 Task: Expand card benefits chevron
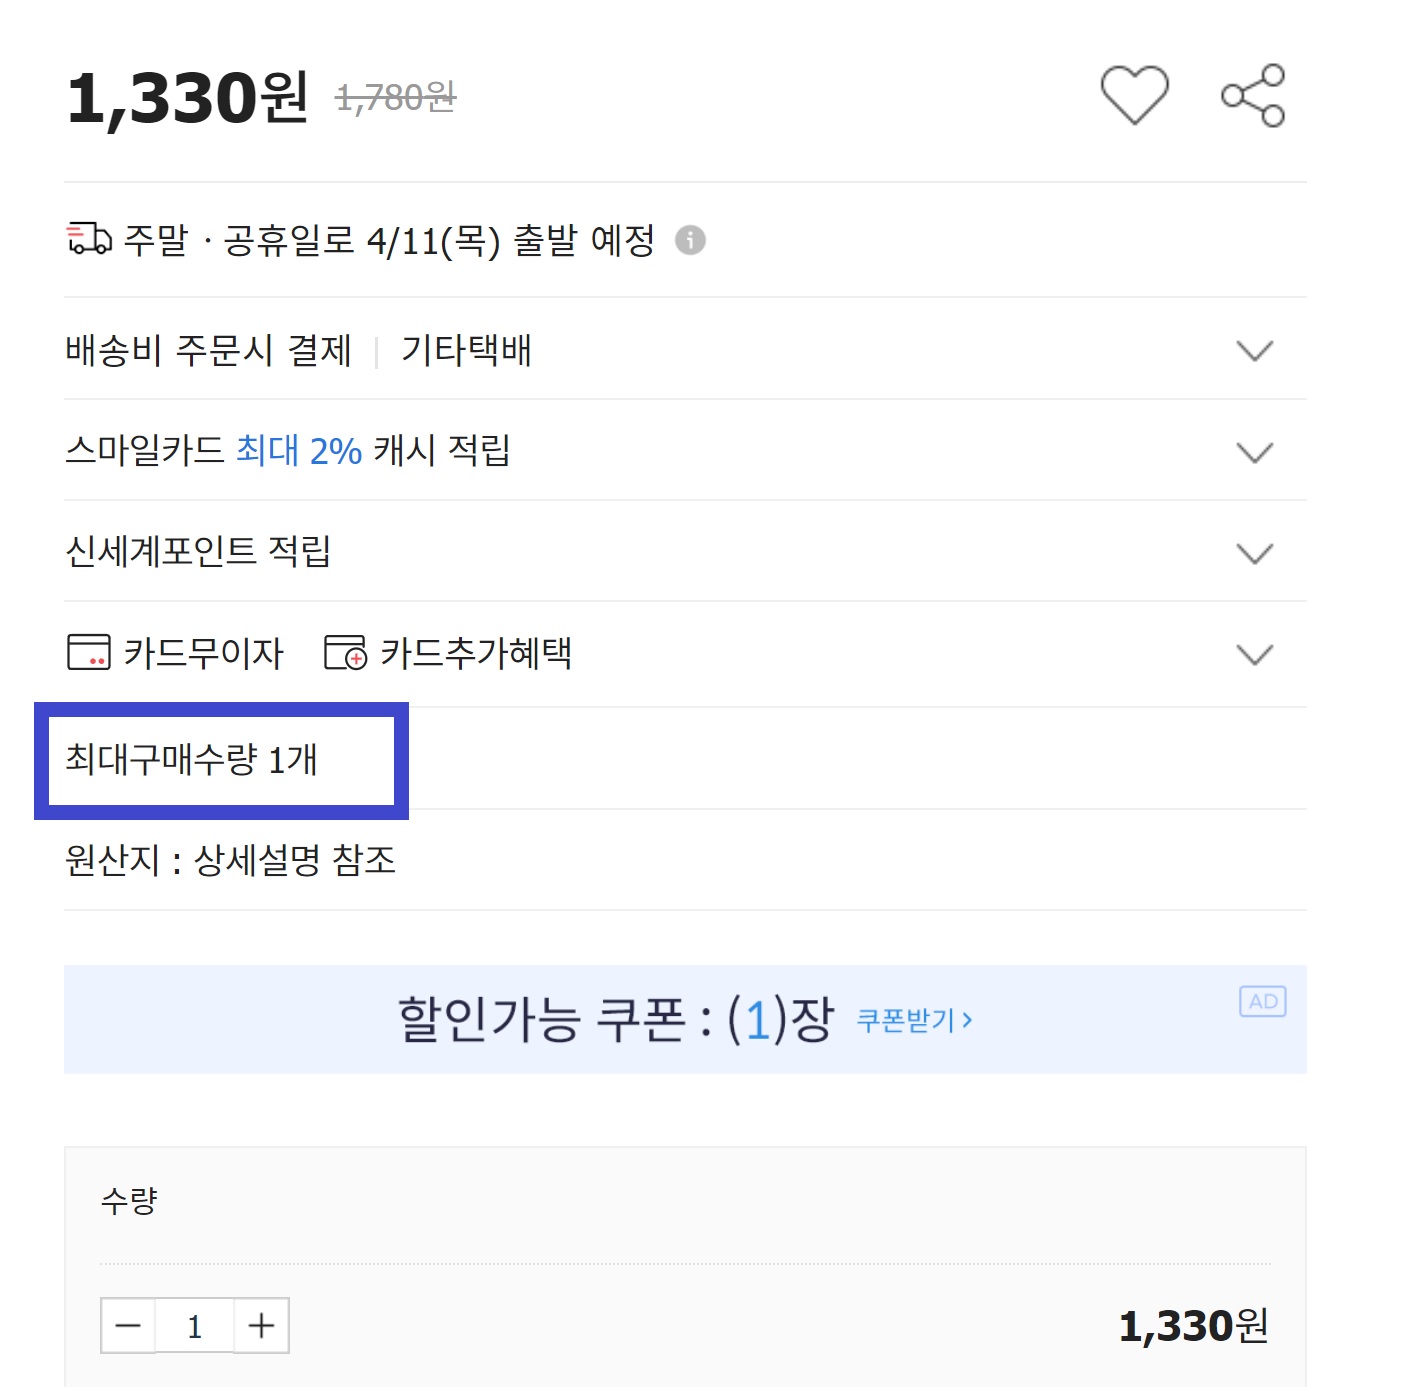1254,654
